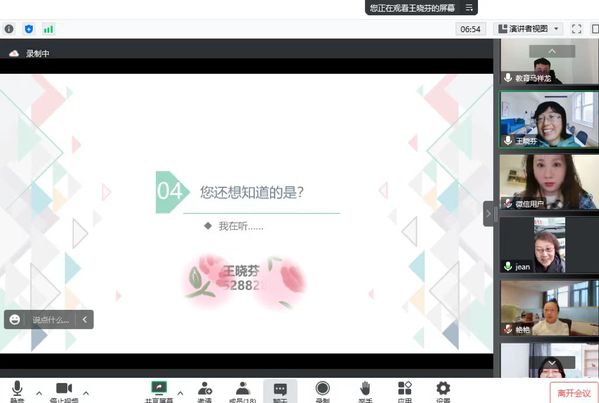
Task: Open the members (18) list
Action: coord(243,388)
